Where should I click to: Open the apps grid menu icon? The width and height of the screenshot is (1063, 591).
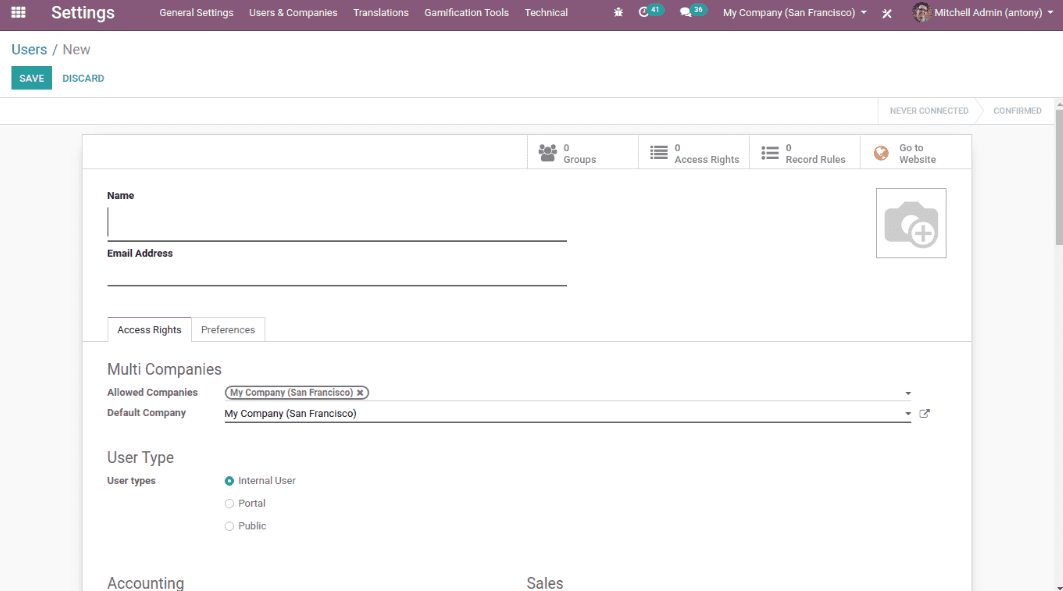(x=18, y=12)
